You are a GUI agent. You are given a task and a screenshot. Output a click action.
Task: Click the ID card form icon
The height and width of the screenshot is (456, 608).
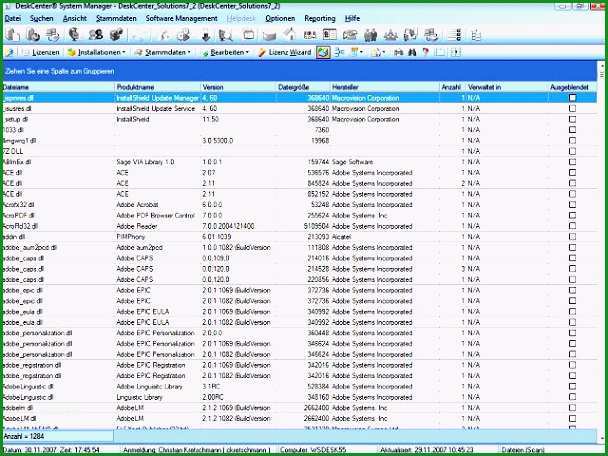click(x=330, y=34)
